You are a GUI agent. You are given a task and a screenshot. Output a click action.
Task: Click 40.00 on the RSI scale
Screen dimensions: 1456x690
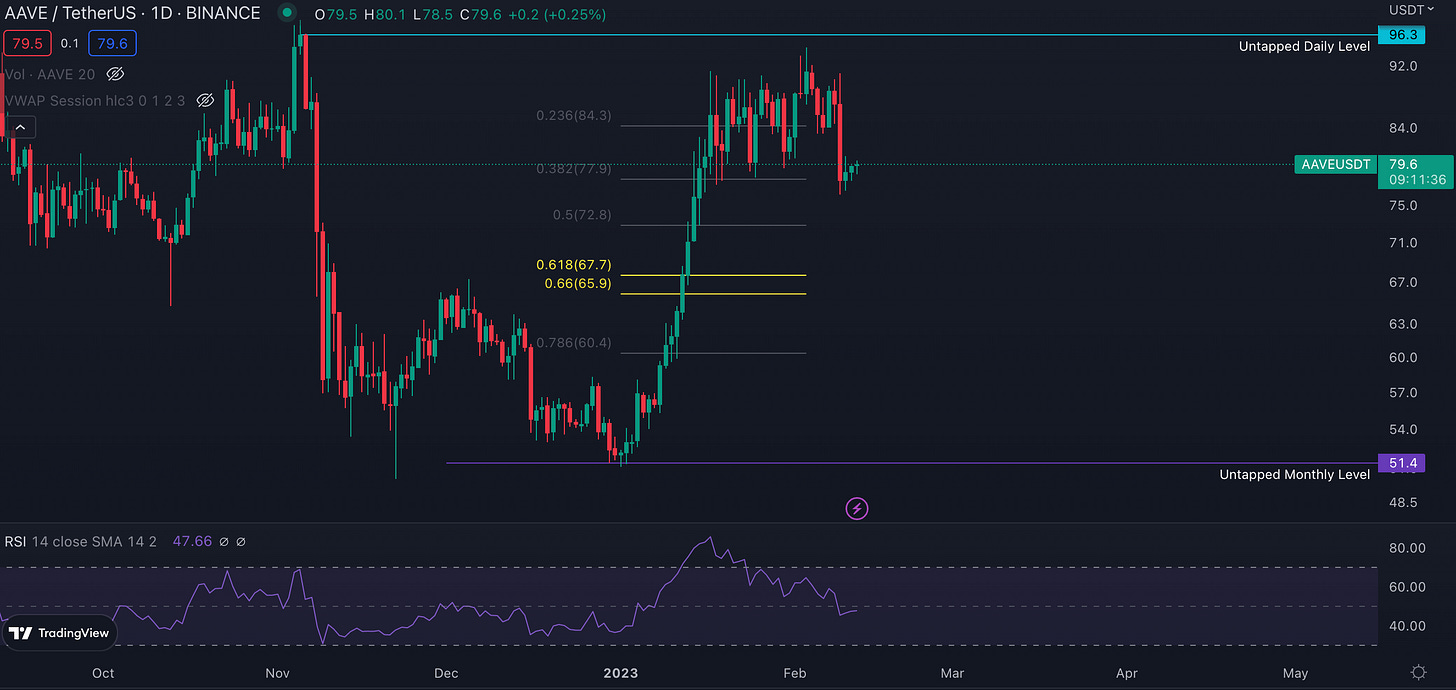(1405, 626)
